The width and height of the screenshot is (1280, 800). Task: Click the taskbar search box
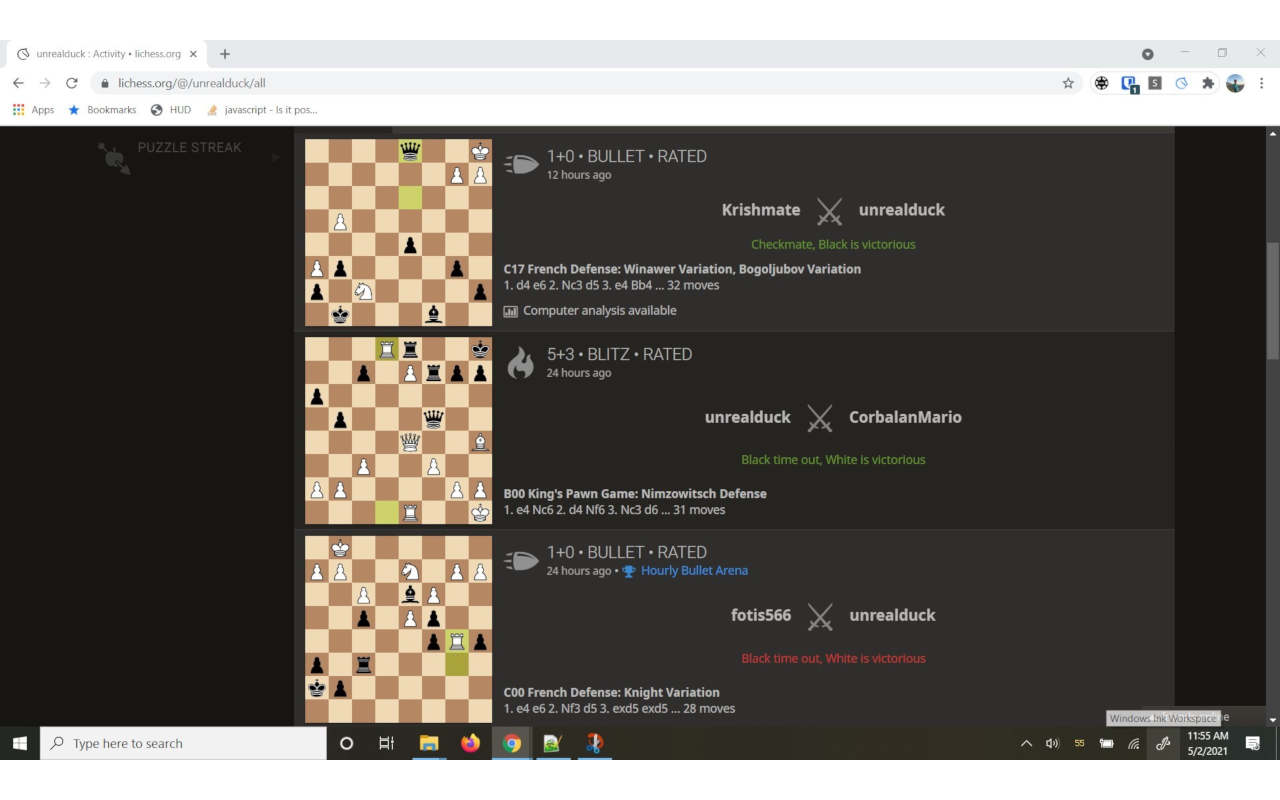click(183, 743)
